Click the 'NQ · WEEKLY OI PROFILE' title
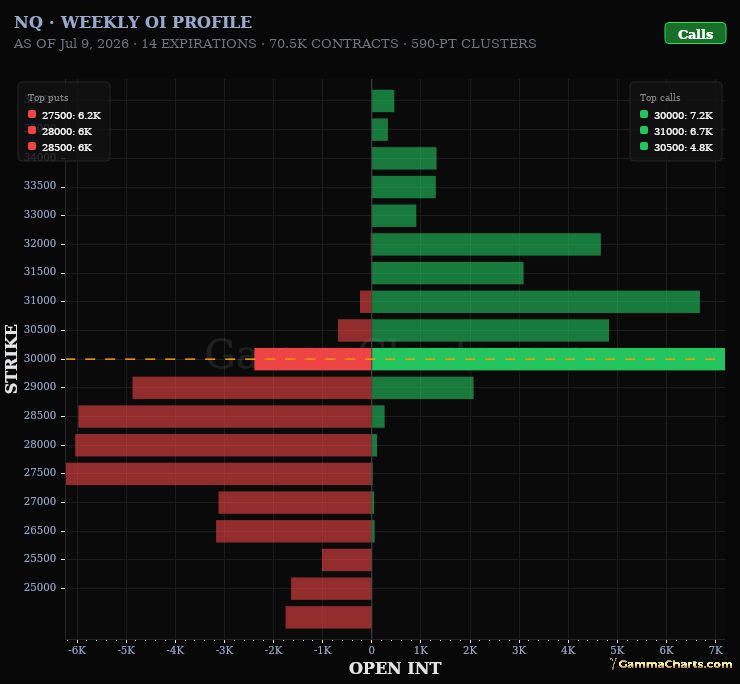 [x=133, y=22]
